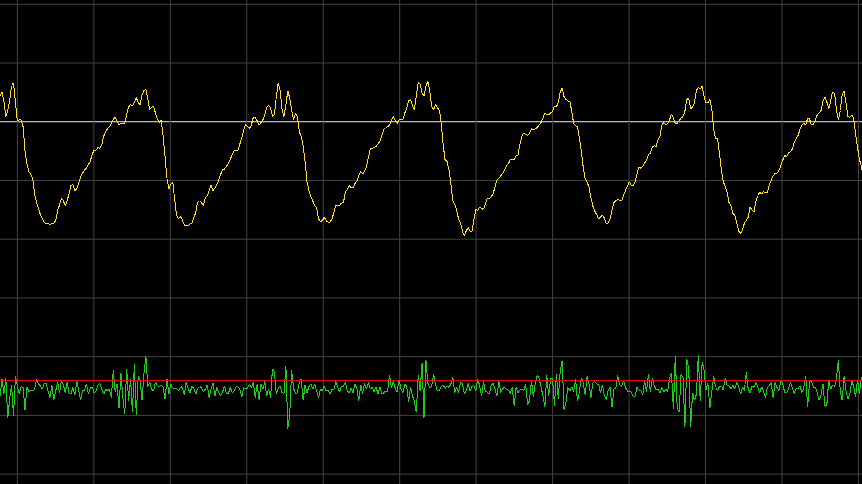
Task: Click the rightmost large green signal burst
Action: [x=688, y=390]
